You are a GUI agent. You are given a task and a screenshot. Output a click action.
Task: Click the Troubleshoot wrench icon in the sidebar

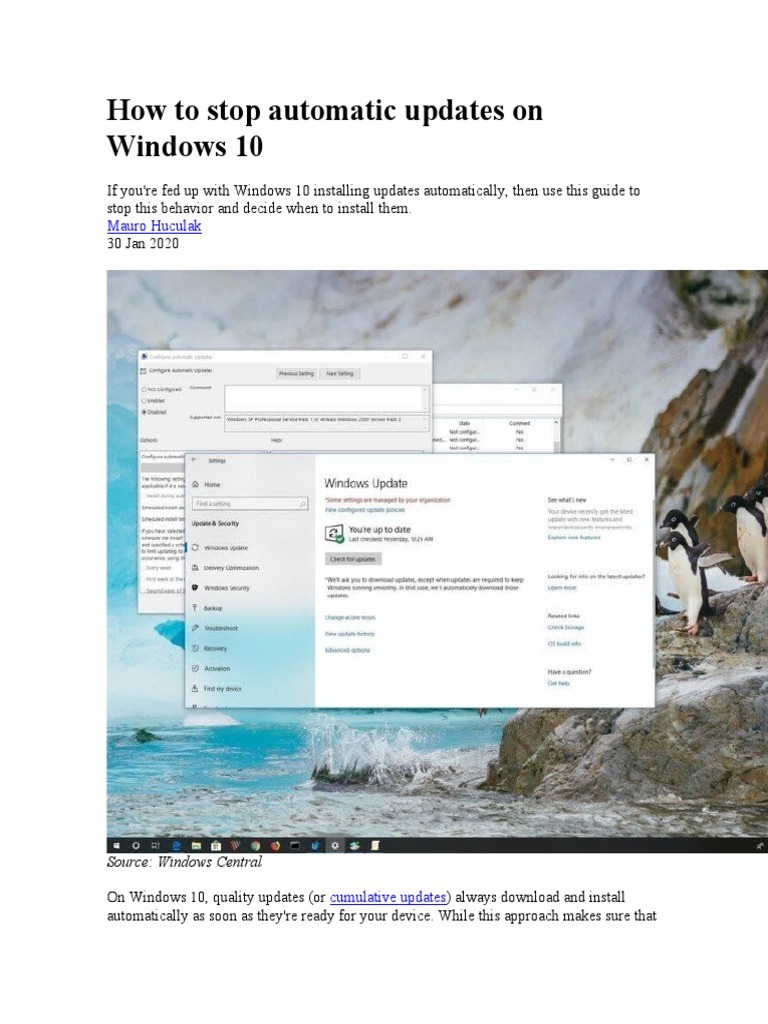click(x=195, y=628)
